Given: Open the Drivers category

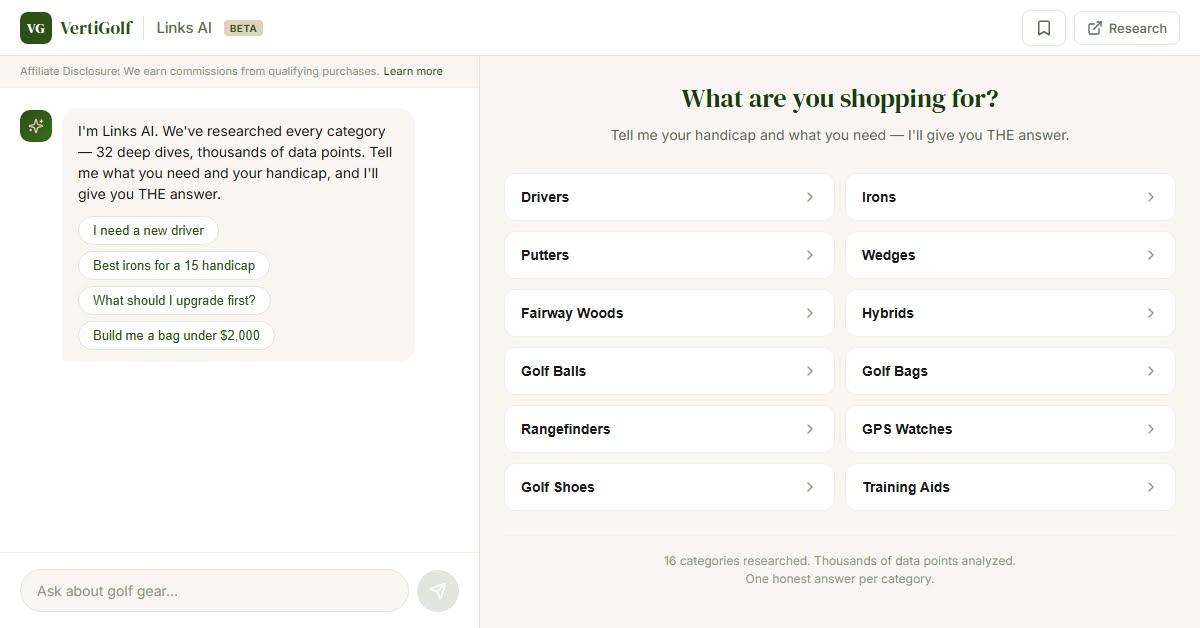Looking at the screenshot, I should 669,197.
